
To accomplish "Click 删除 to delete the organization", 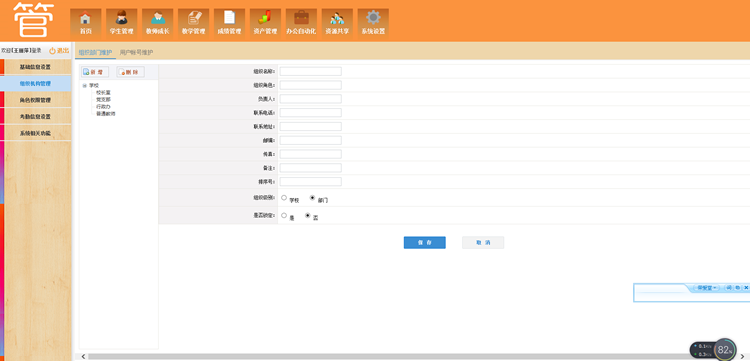I will pyautogui.click(x=130, y=72).
